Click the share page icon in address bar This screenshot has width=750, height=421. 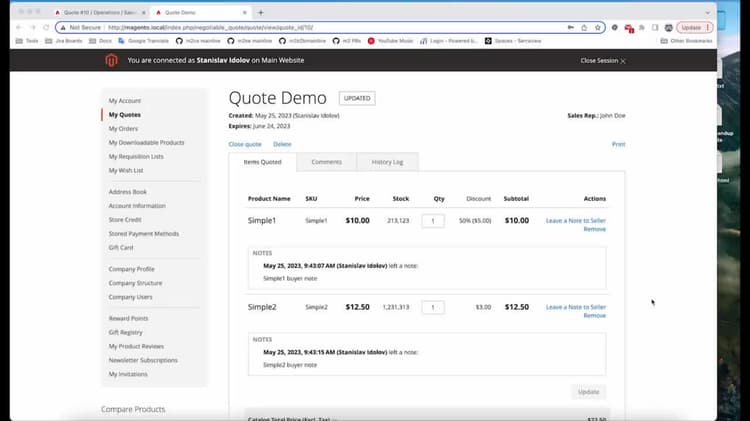click(584, 28)
